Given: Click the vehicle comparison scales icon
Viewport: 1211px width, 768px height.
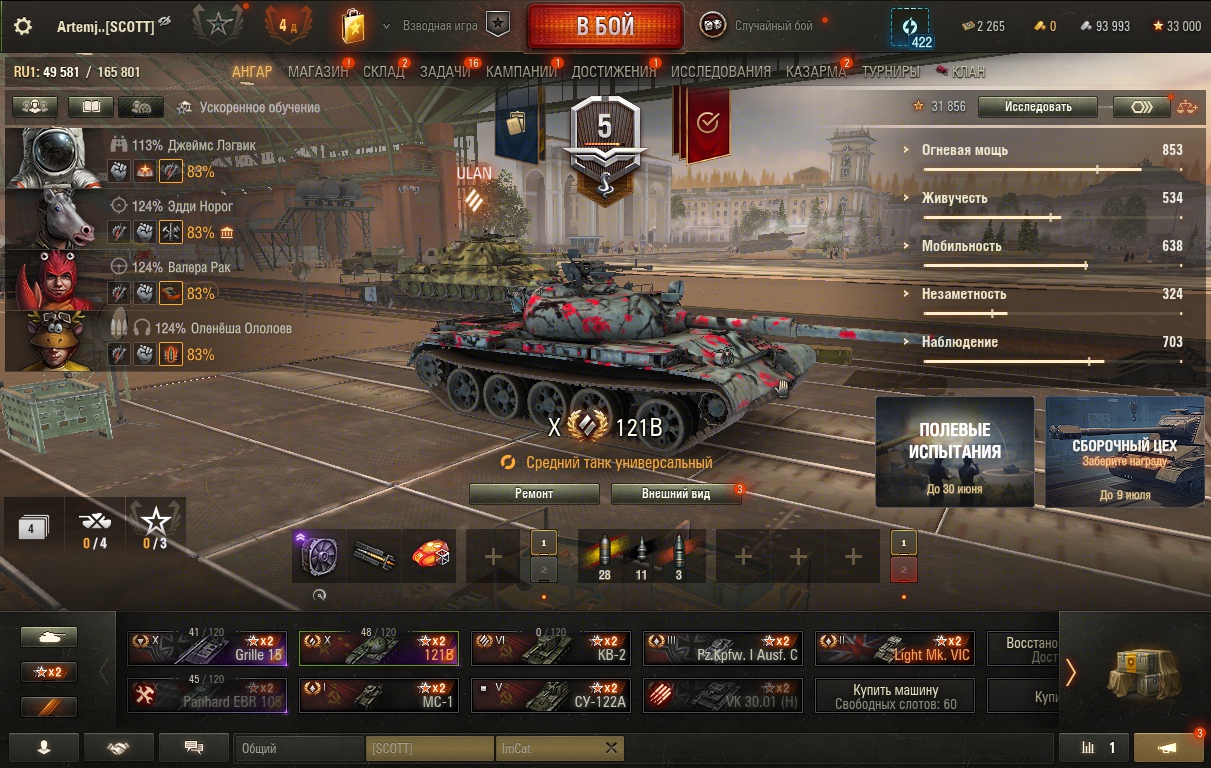Looking at the screenshot, I should click(x=1187, y=106).
